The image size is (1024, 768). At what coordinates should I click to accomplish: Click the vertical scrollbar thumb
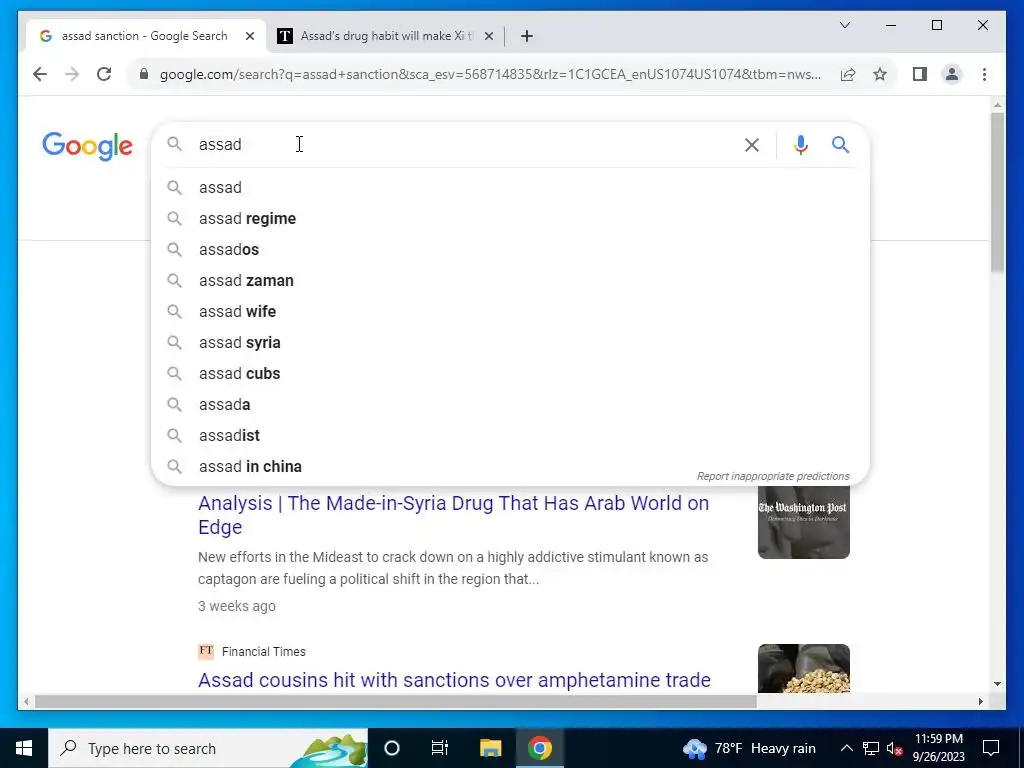tap(997, 193)
